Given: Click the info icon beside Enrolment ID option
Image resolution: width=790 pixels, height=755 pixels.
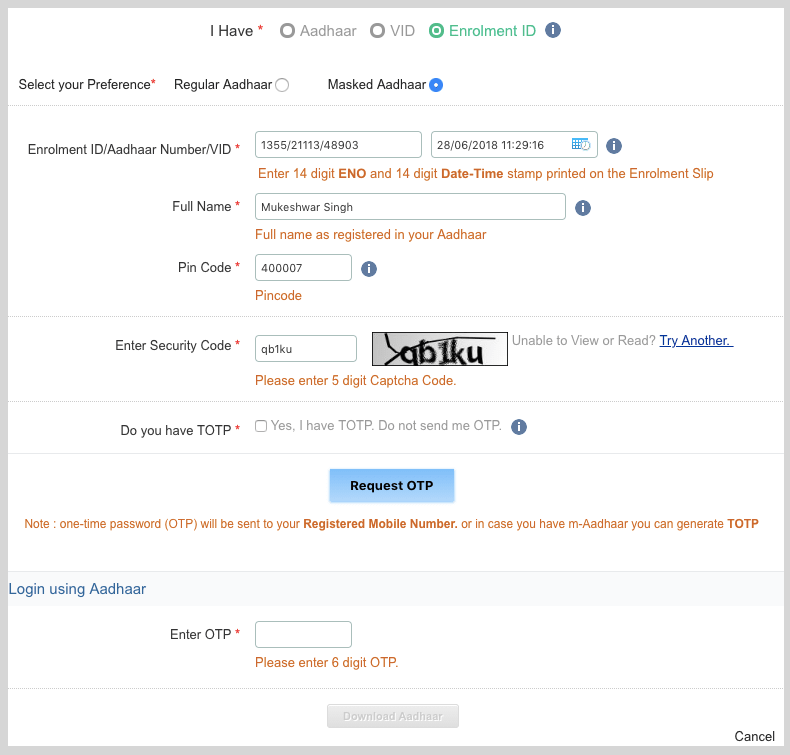Looking at the screenshot, I should pos(553,30).
